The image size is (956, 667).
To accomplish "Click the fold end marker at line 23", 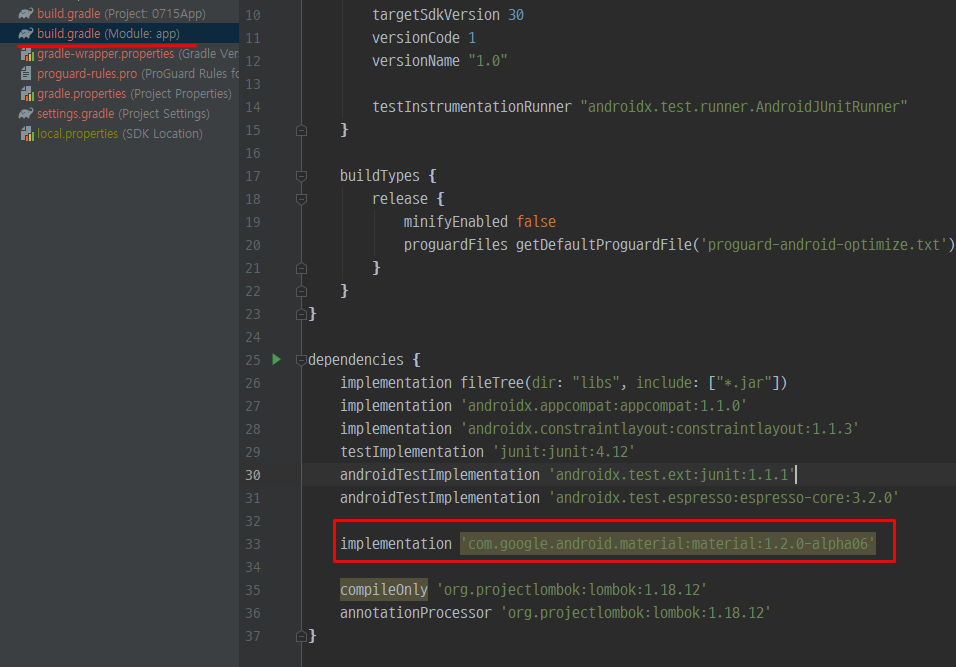I will click(301, 315).
